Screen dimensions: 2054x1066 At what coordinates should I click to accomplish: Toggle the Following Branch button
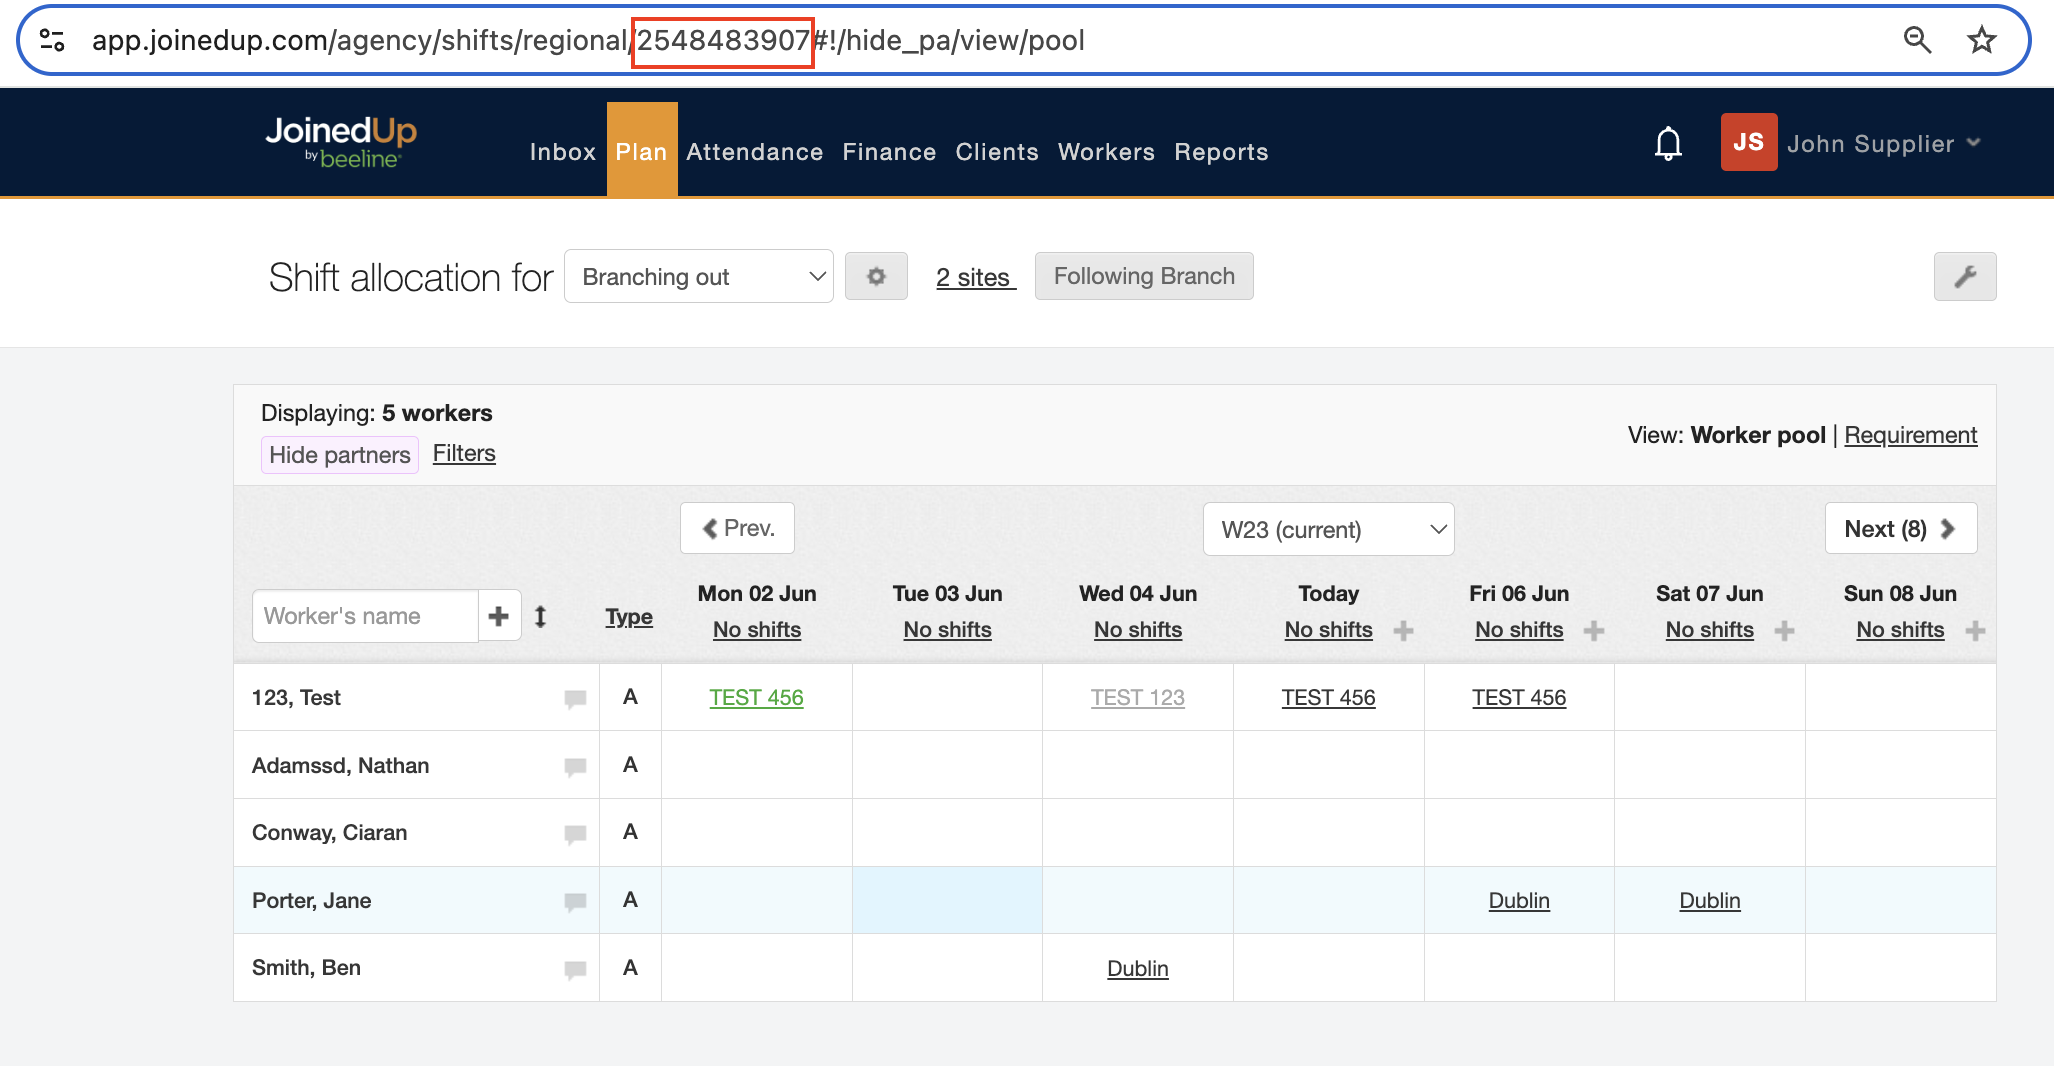pyautogui.click(x=1143, y=276)
